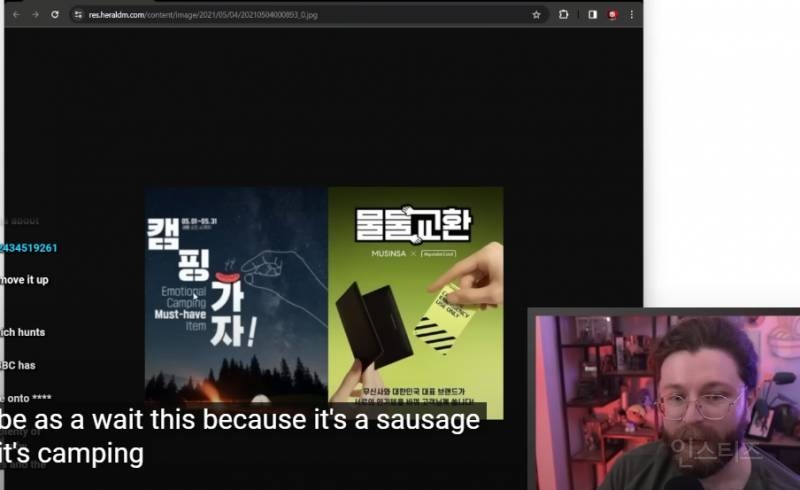Select the 'Must-have' text on poster

tap(180, 314)
